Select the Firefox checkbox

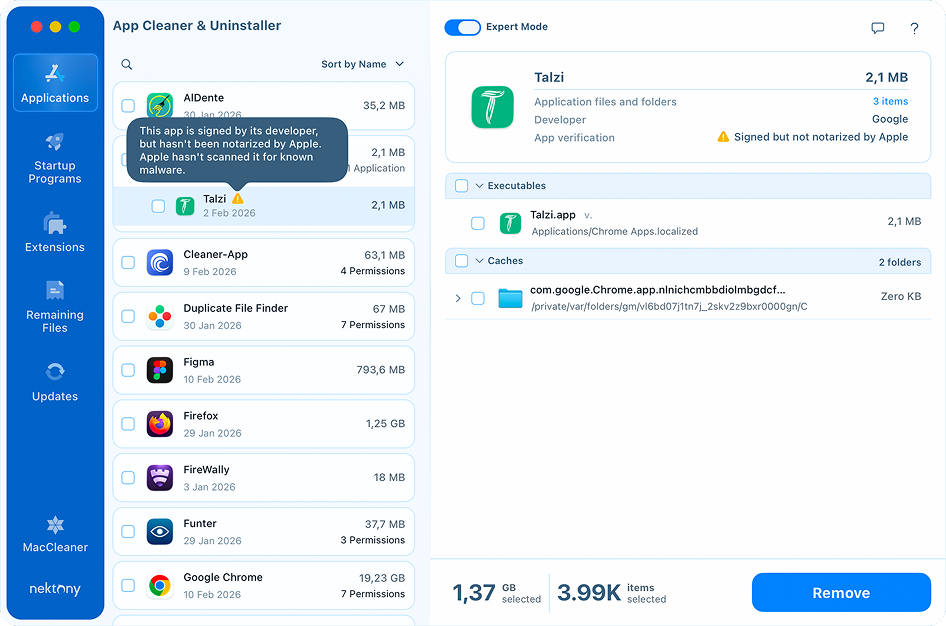point(128,423)
